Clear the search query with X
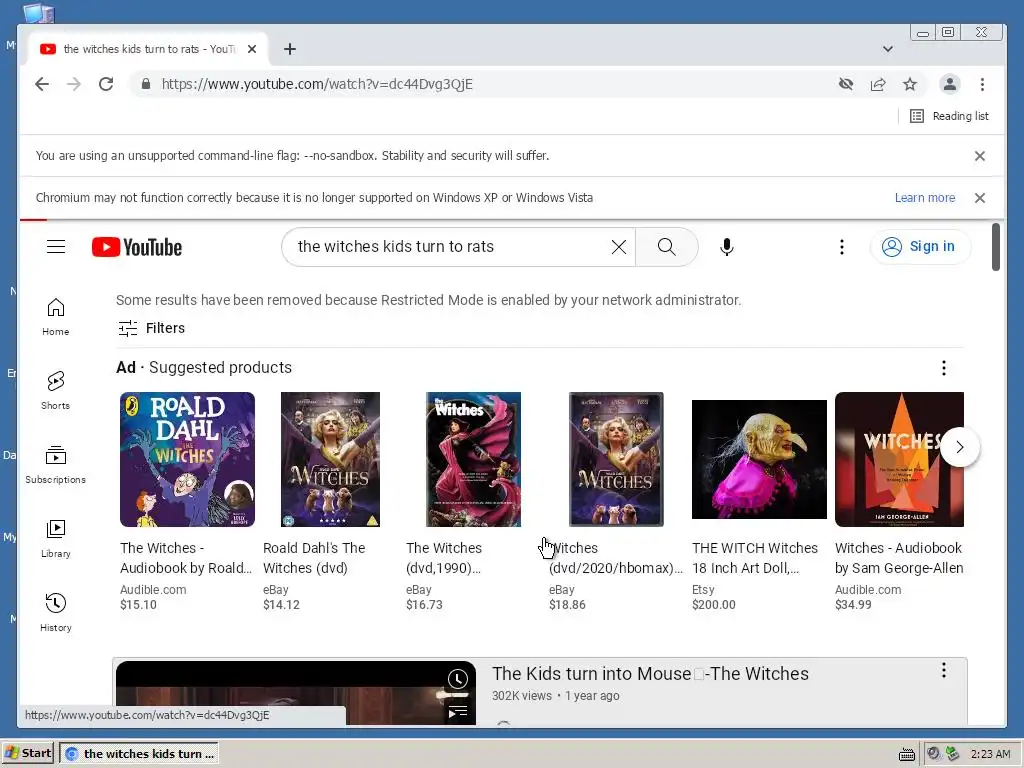This screenshot has height=768, width=1024. pyautogui.click(x=618, y=247)
